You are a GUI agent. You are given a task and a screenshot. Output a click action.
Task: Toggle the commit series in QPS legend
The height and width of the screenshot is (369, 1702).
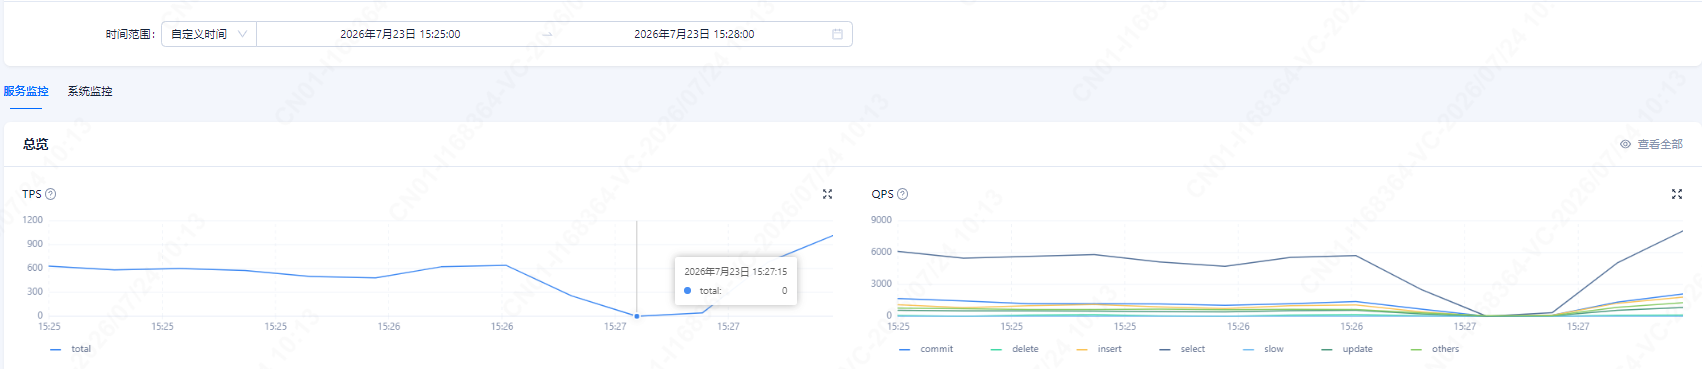click(x=926, y=349)
